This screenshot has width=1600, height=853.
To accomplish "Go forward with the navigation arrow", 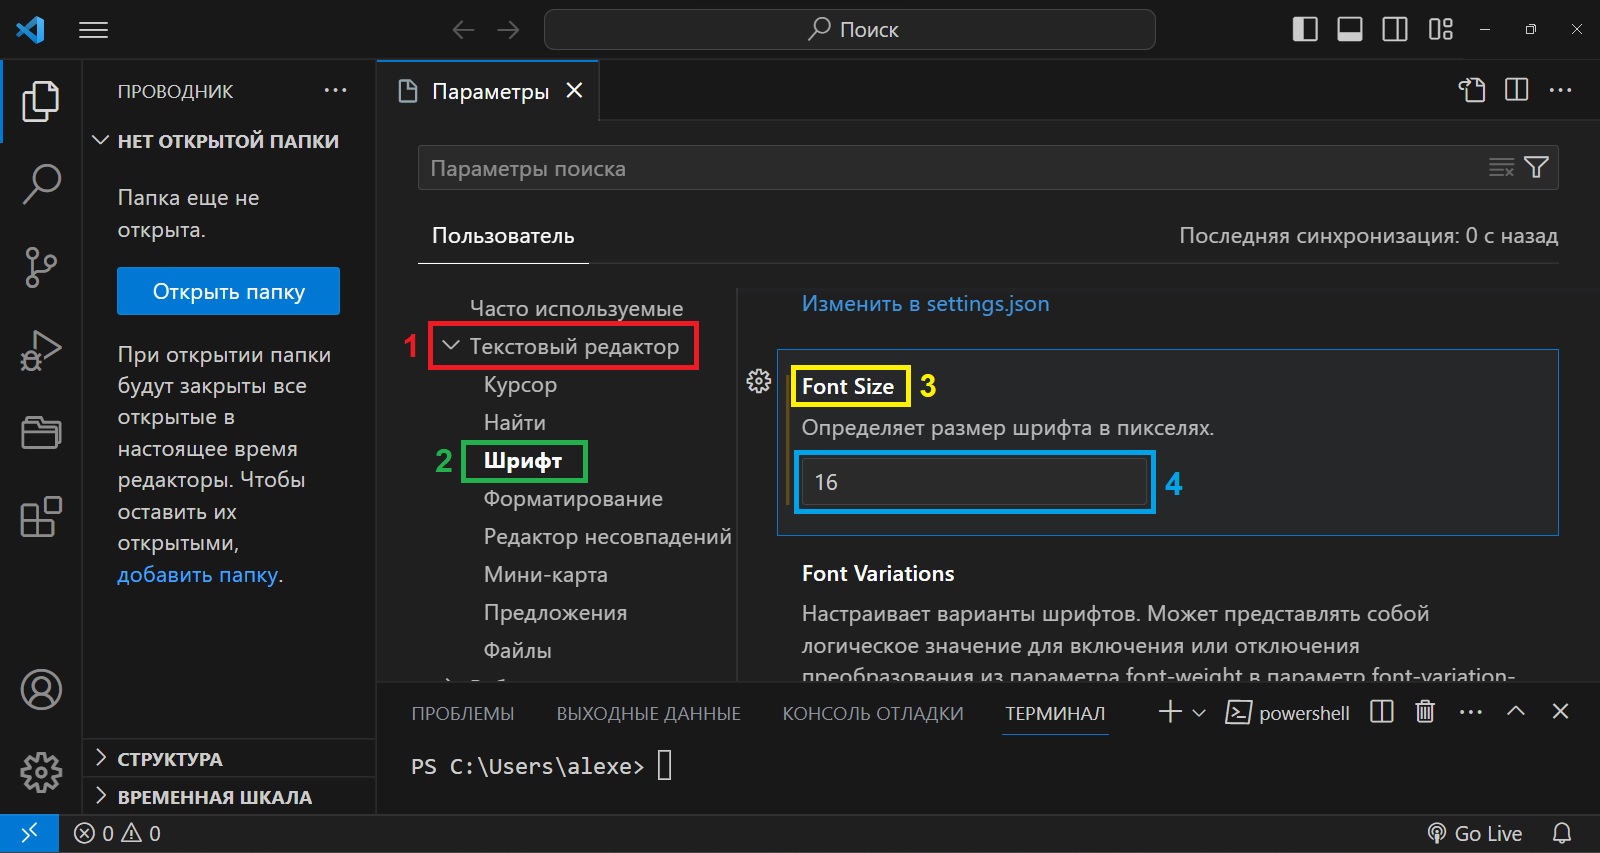I will 508,30.
